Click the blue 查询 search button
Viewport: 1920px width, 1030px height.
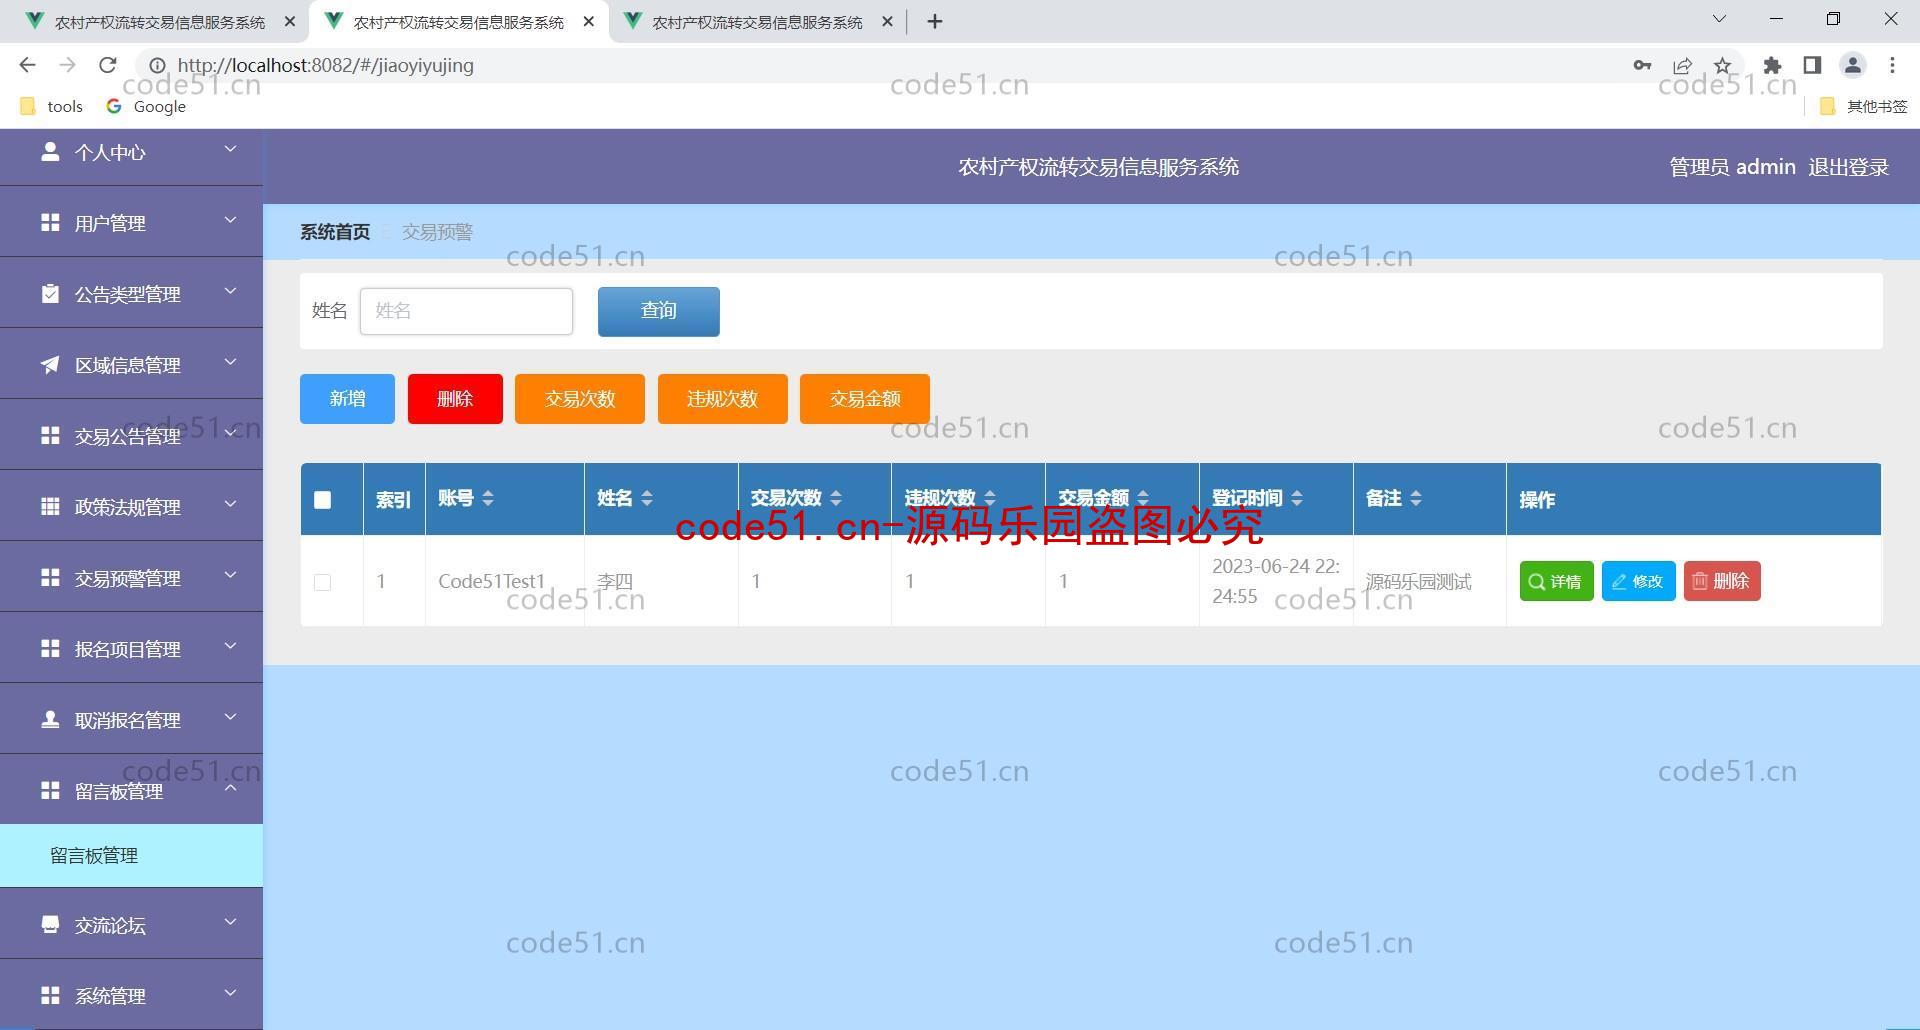(x=658, y=311)
